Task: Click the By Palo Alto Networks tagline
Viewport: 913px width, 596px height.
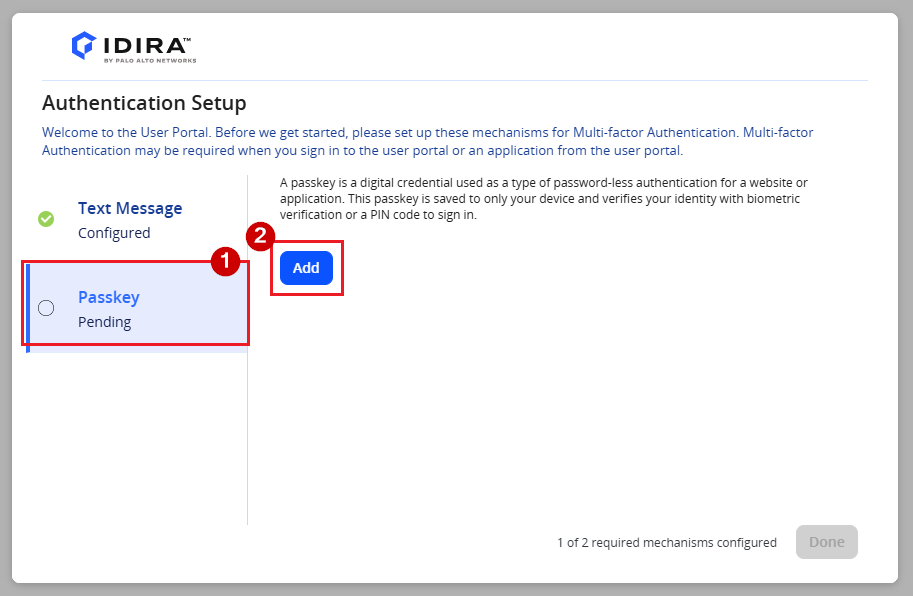Action: pos(150,61)
